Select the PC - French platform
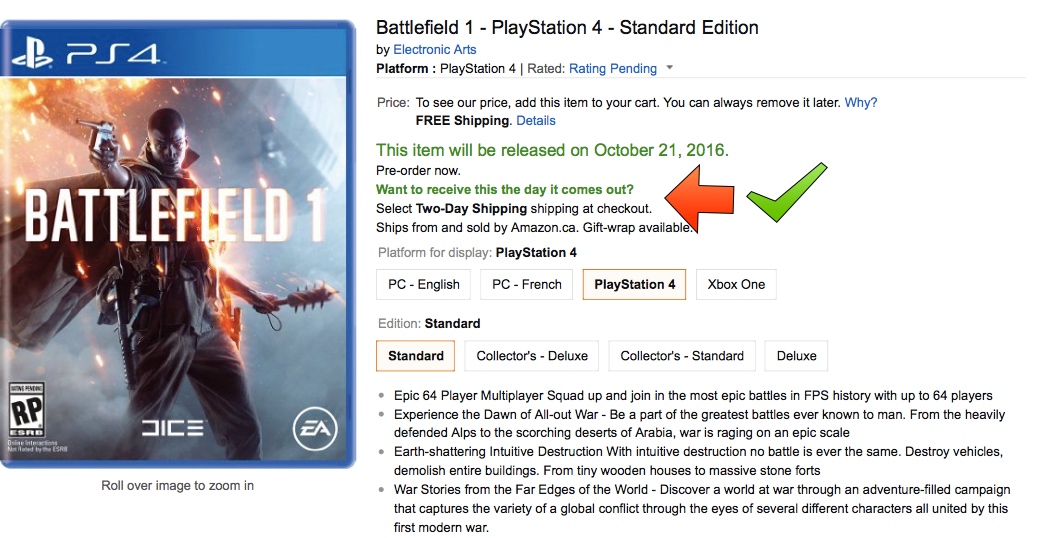 click(527, 284)
